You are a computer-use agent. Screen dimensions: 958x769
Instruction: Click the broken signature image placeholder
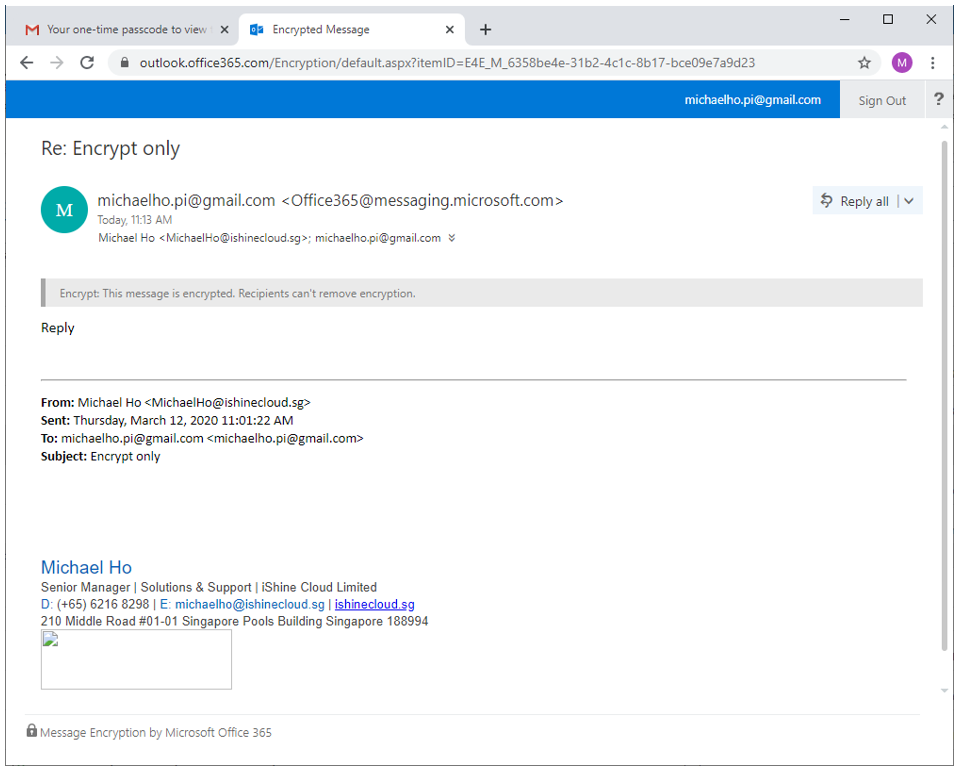pyautogui.click(x=136, y=660)
